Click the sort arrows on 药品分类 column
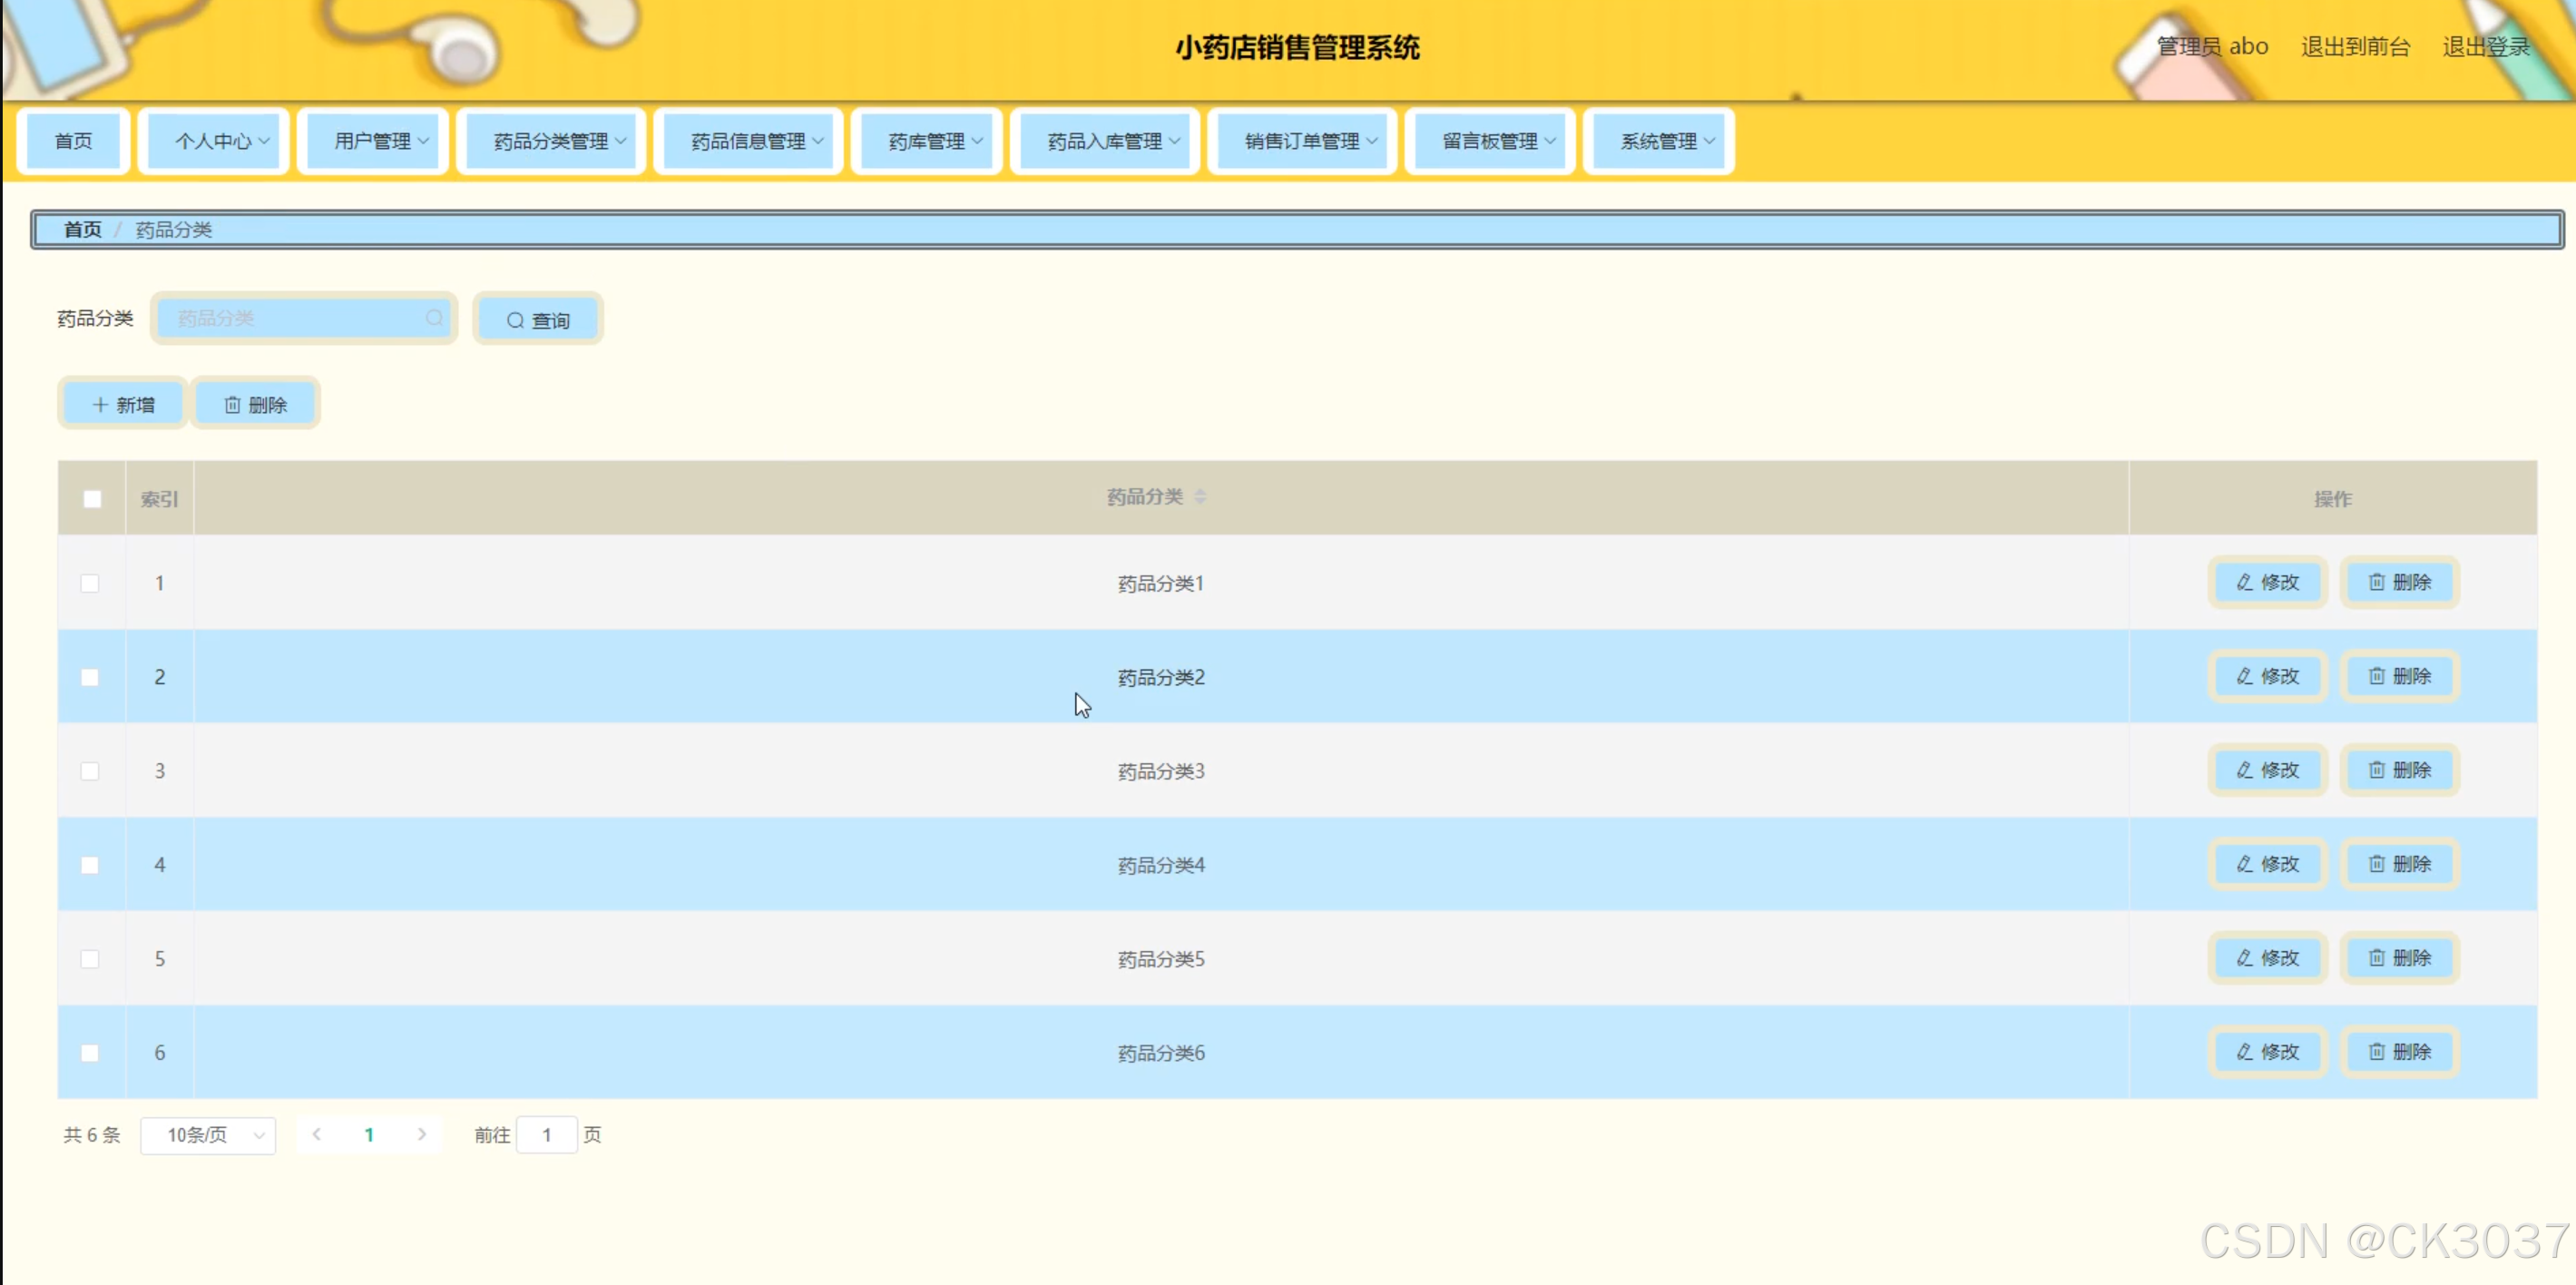Image resolution: width=2576 pixels, height=1285 pixels. [1200, 497]
